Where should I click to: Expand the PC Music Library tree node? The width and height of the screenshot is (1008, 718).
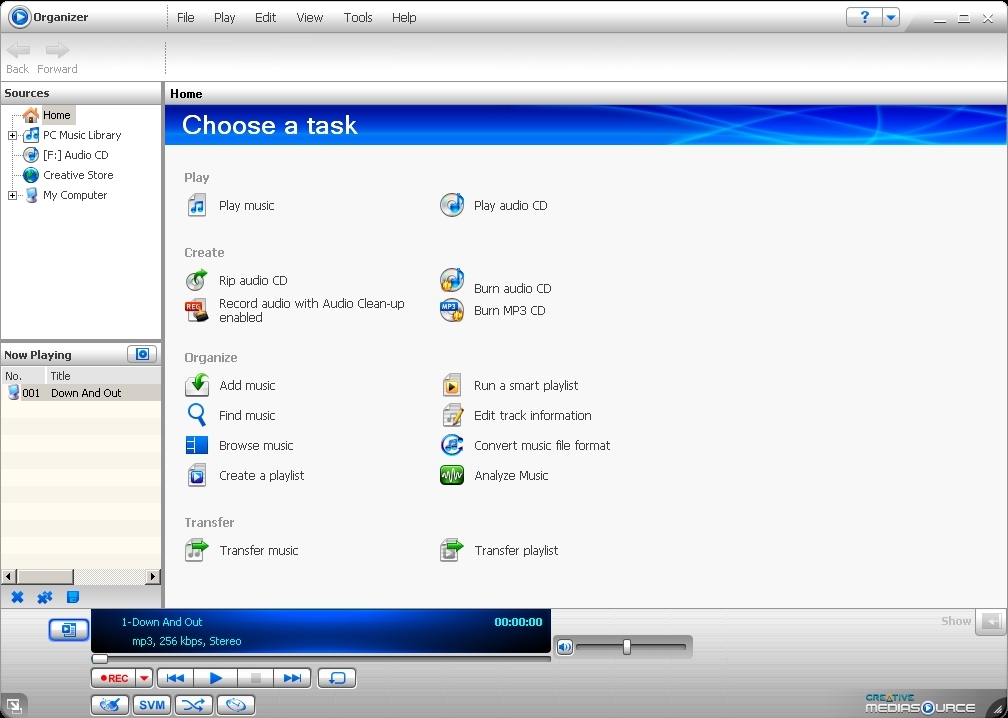[12, 135]
